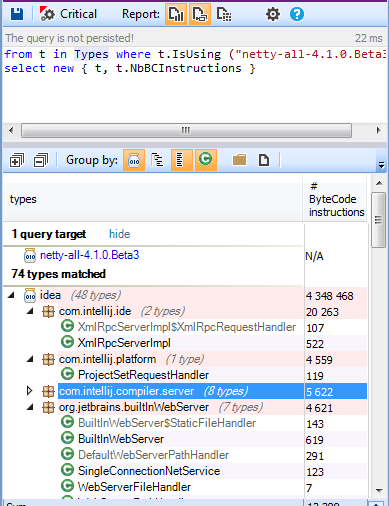389x506 pixels.
Task: Toggle group by type button
Action: [206, 160]
